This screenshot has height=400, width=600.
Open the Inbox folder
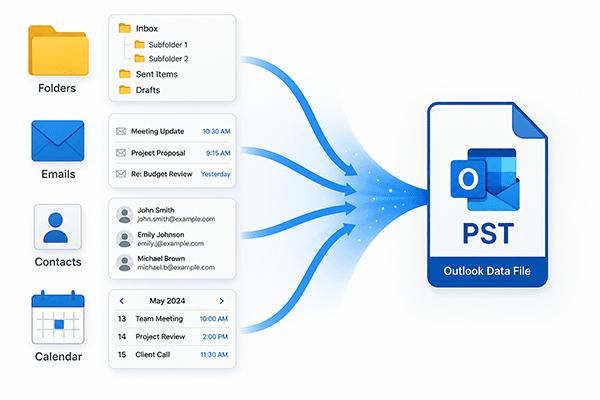tap(147, 29)
